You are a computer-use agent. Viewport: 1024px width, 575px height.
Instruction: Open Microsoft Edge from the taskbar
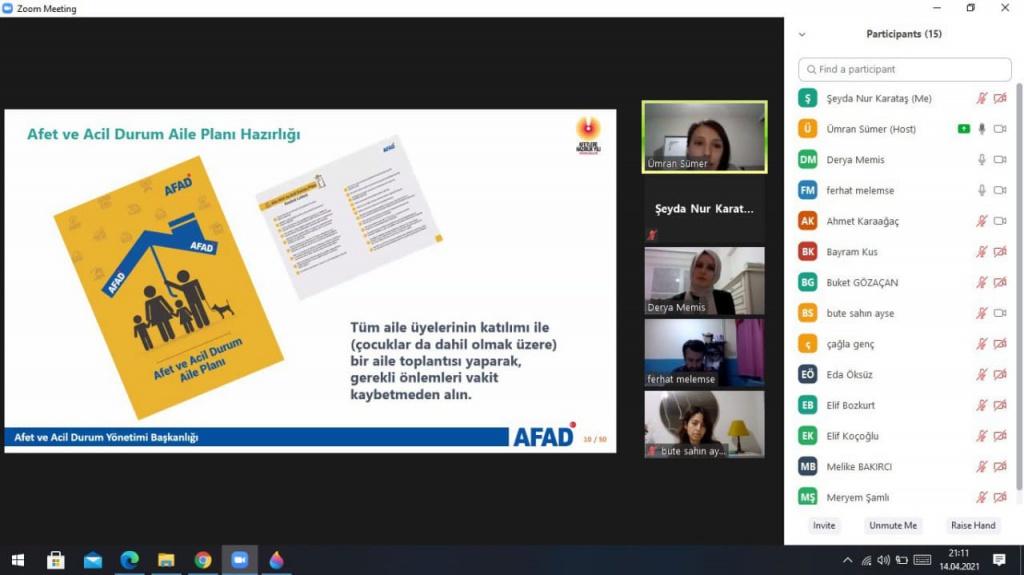pos(129,560)
